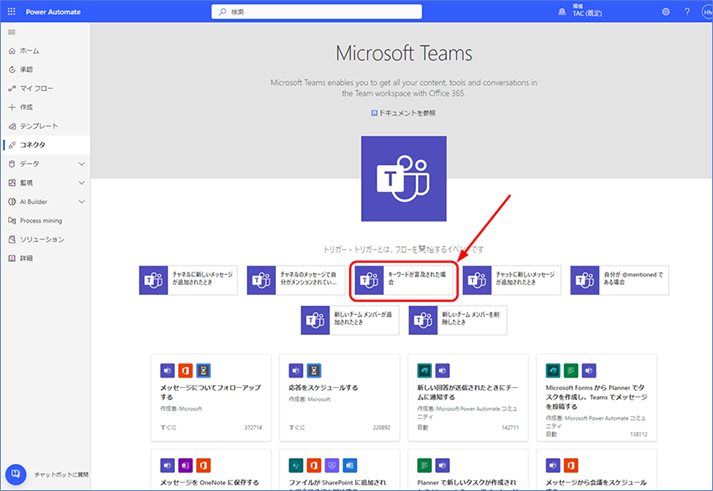
Task: Open template ファイルが SharePoint に追加され
Action: [x=340, y=470]
